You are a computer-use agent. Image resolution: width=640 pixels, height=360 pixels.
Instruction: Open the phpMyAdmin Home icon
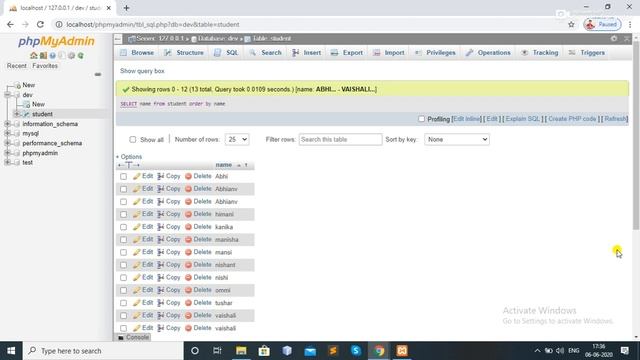[33, 56]
